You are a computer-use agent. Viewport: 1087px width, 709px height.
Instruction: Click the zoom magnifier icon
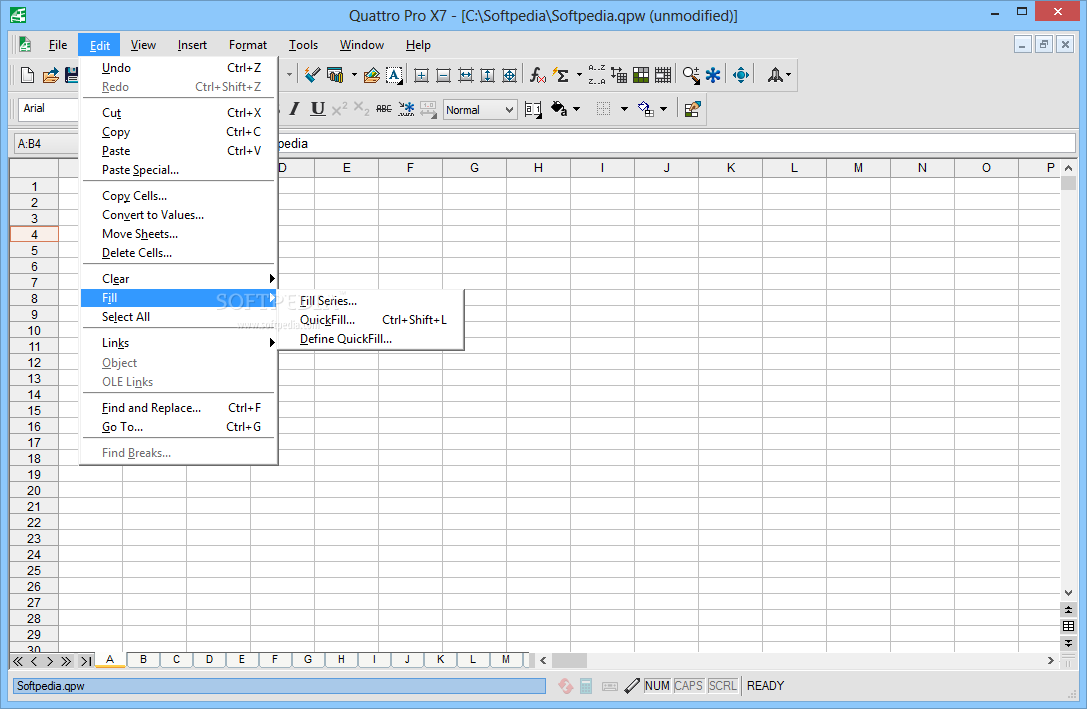tap(690, 75)
